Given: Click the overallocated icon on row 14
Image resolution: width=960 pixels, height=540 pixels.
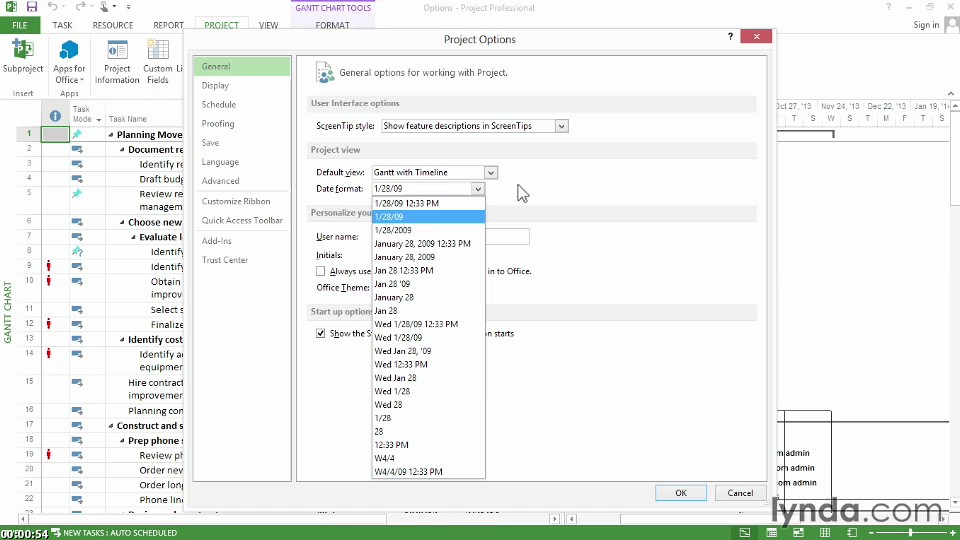Looking at the screenshot, I should (x=49, y=353).
